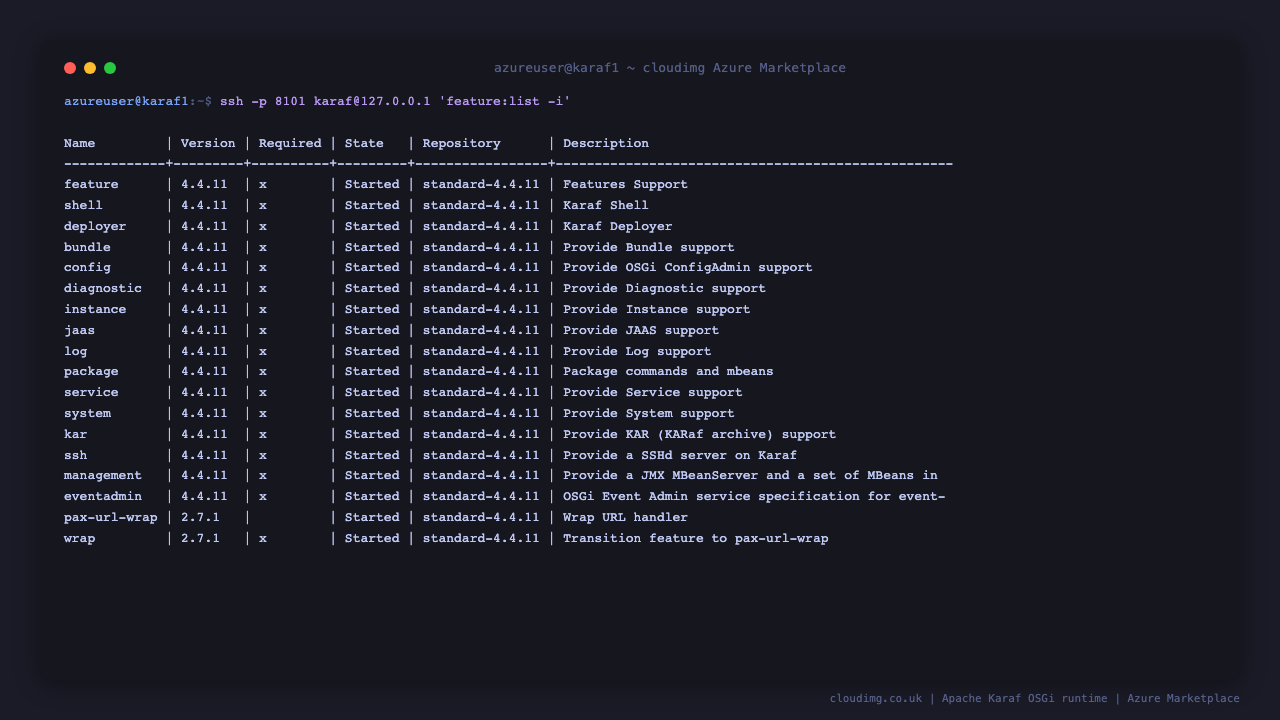Select the 'instance' feature name
The image size is (1280, 720).
95,309
